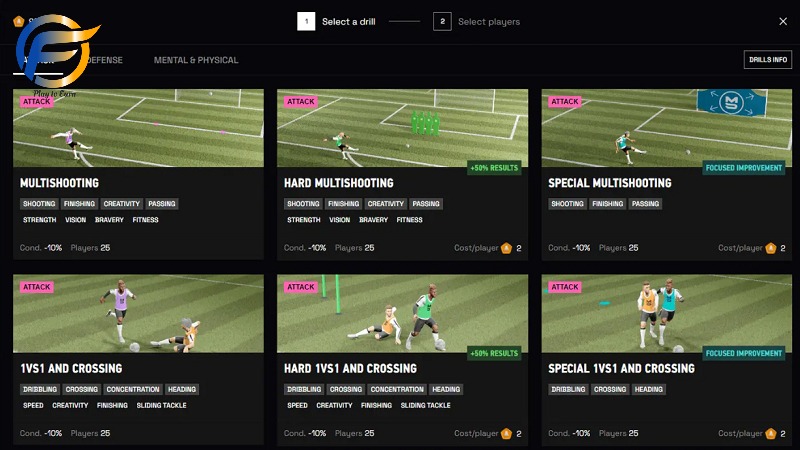Click the Passing tag in Special Multishooting card
Viewport: 800px width, 450px height.
(645, 204)
